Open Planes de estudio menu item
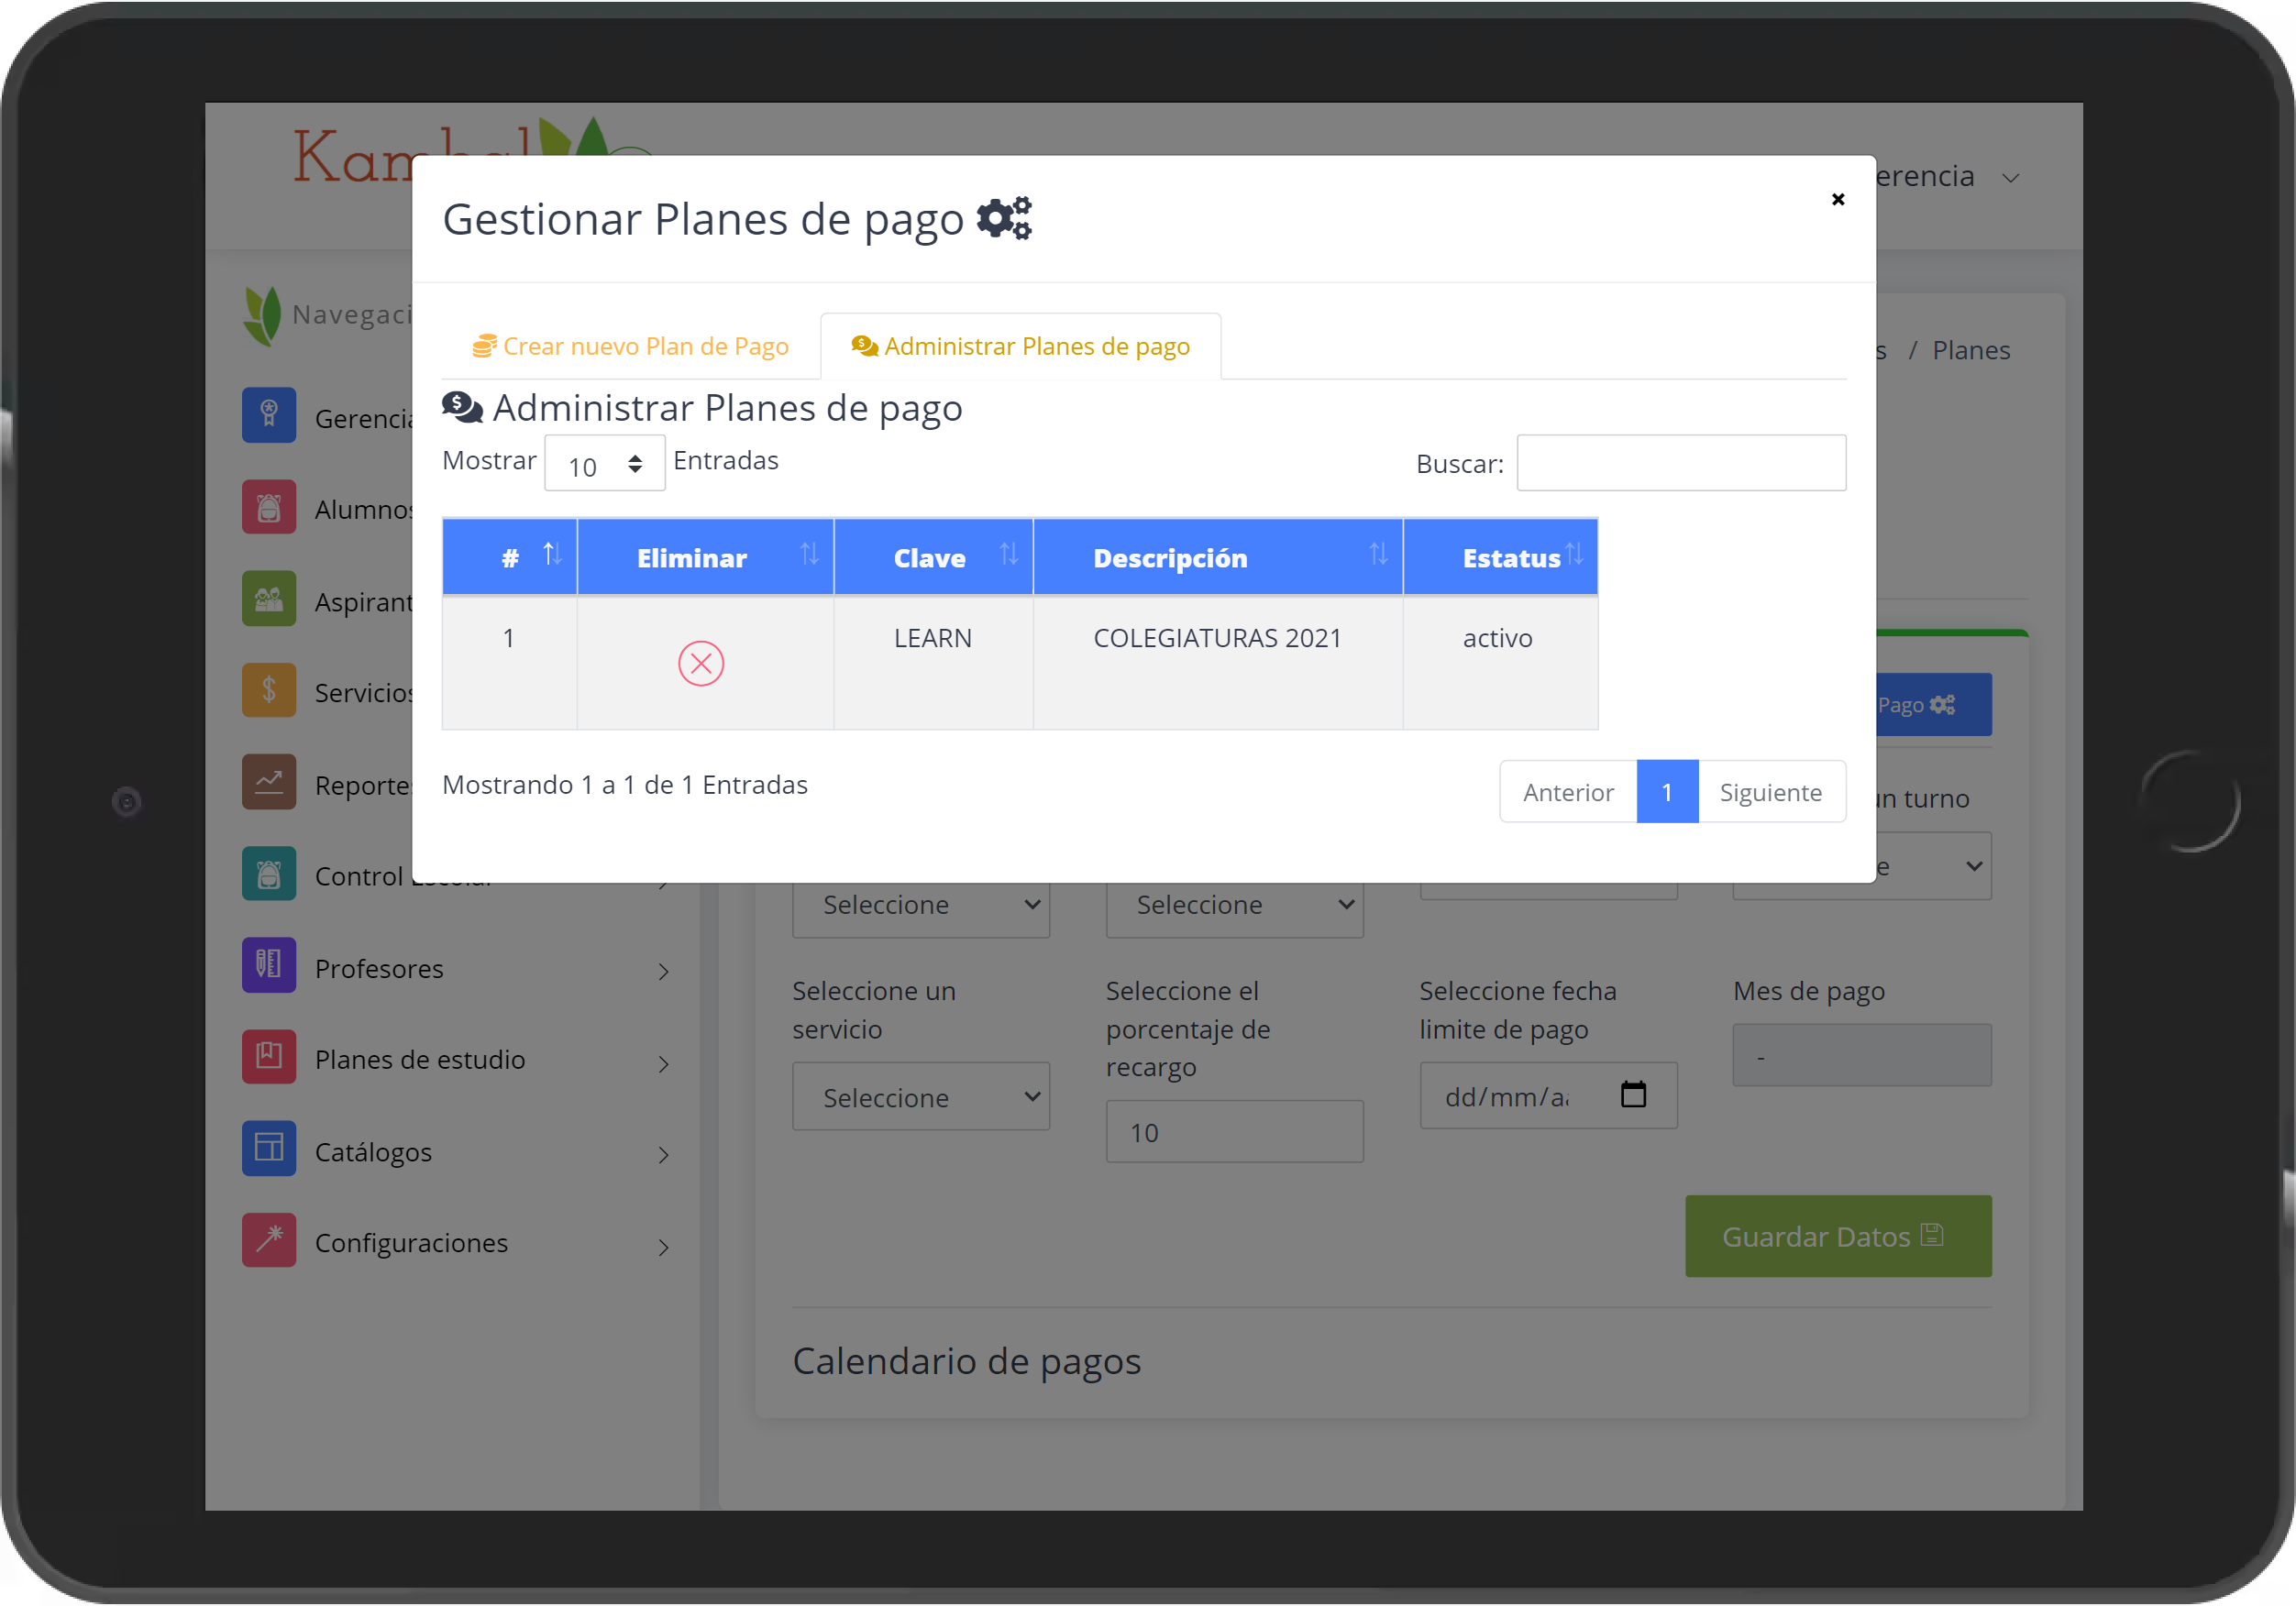Screen dimensions: 2296x1606 (x=420, y=1060)
